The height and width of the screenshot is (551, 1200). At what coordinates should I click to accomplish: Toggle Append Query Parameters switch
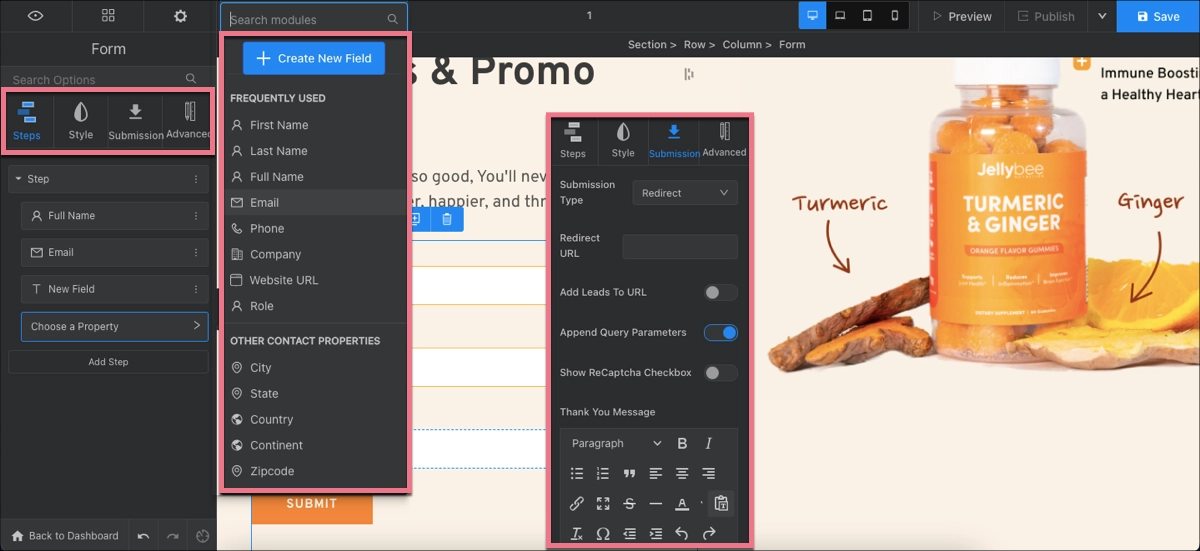[x=720, y=333]
